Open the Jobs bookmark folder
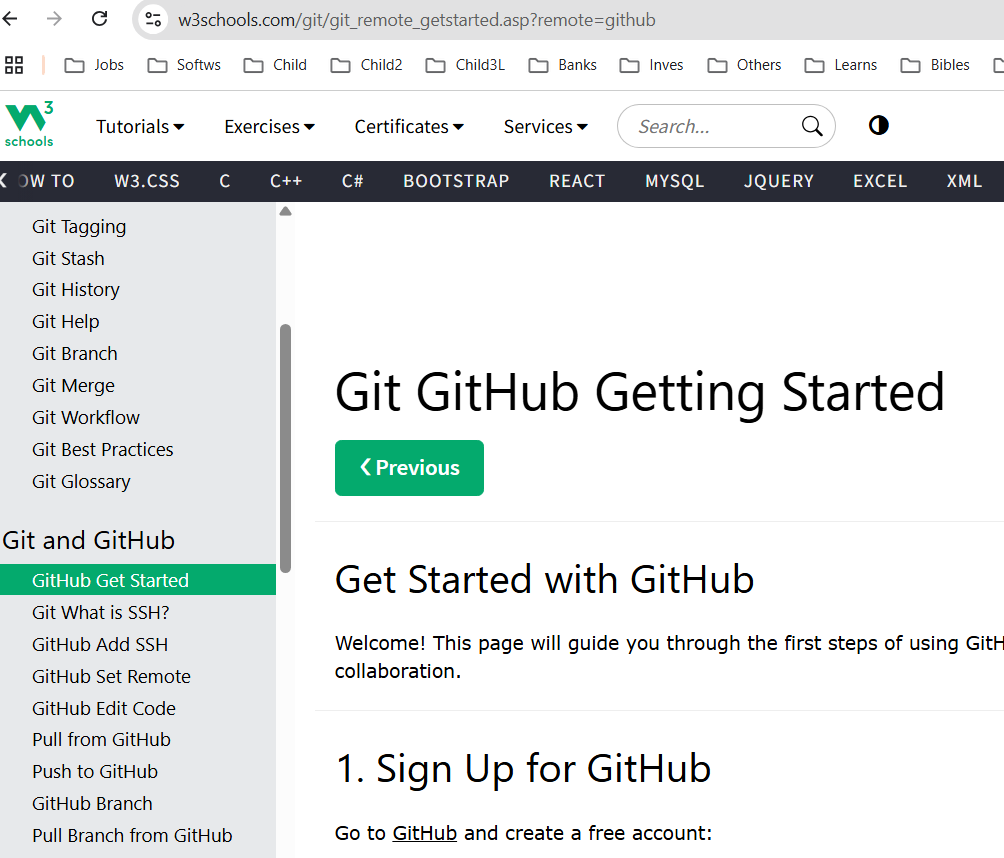Image resolution: width=1004 pixels, height=858 pixels. pyautogui.click(x=94, y=65)
